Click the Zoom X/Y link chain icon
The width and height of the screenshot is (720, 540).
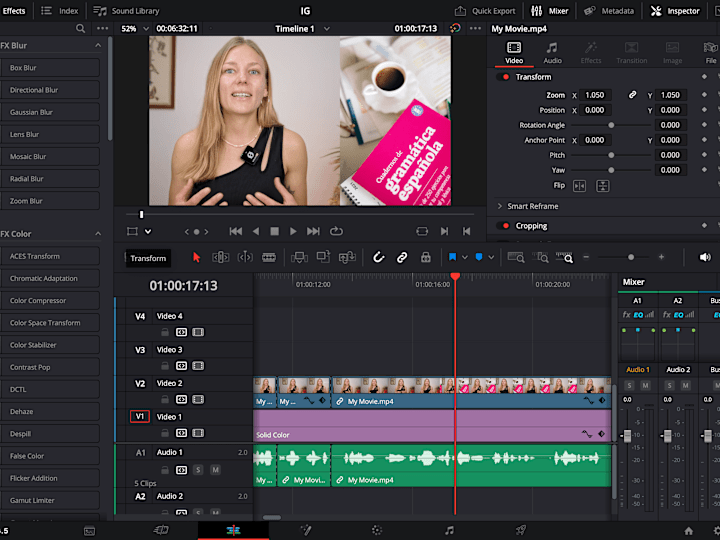pyautogui.click(x=632, y=95)
